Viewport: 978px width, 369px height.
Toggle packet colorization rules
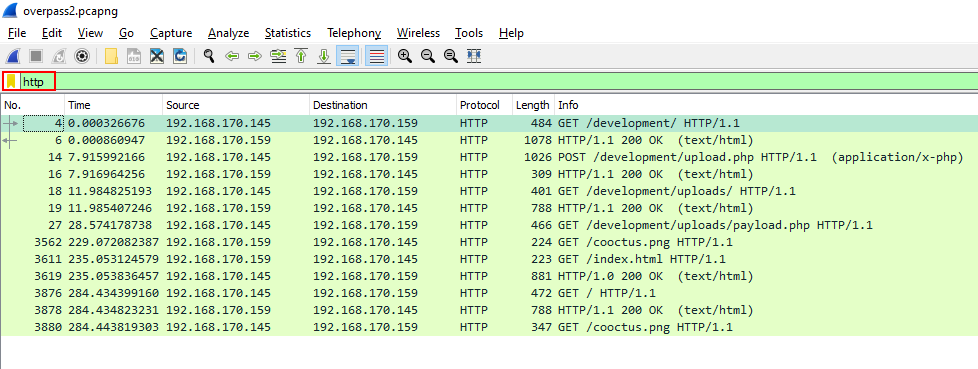tap(376, 56)
